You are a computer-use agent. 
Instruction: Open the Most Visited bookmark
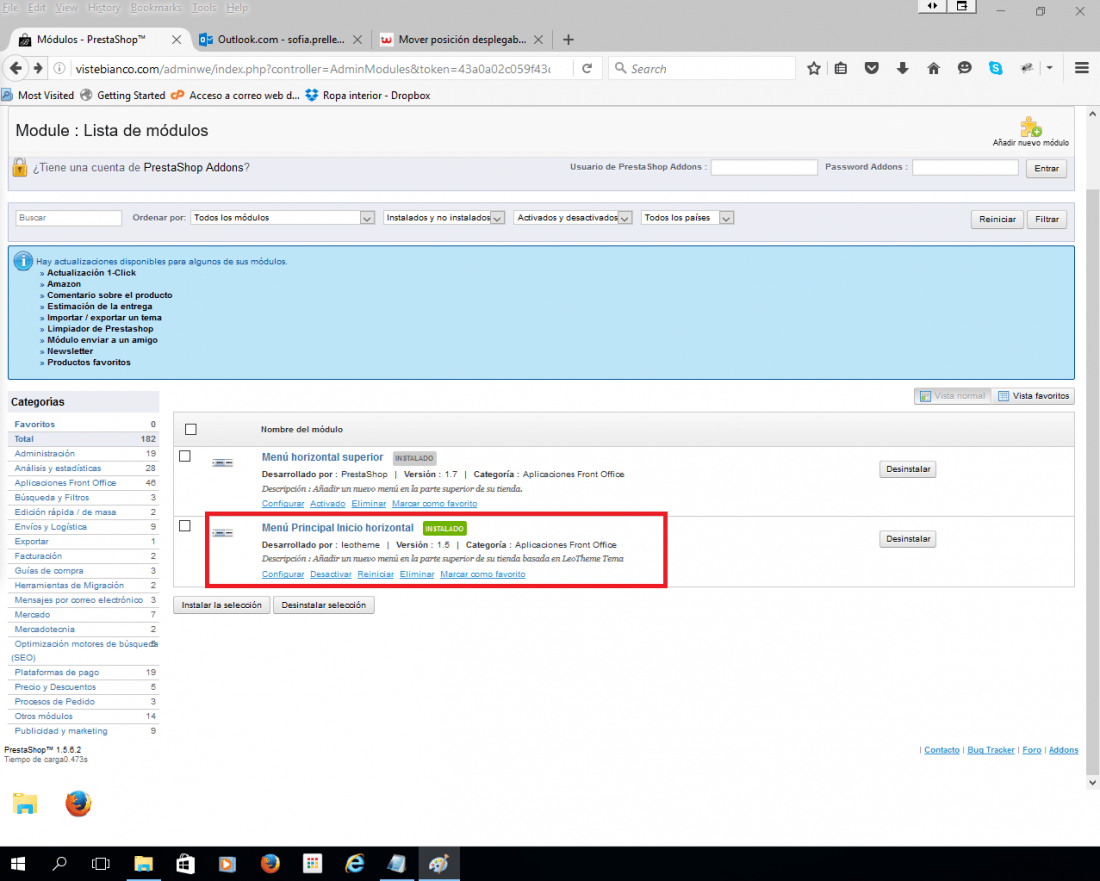(x=38, y=95)
